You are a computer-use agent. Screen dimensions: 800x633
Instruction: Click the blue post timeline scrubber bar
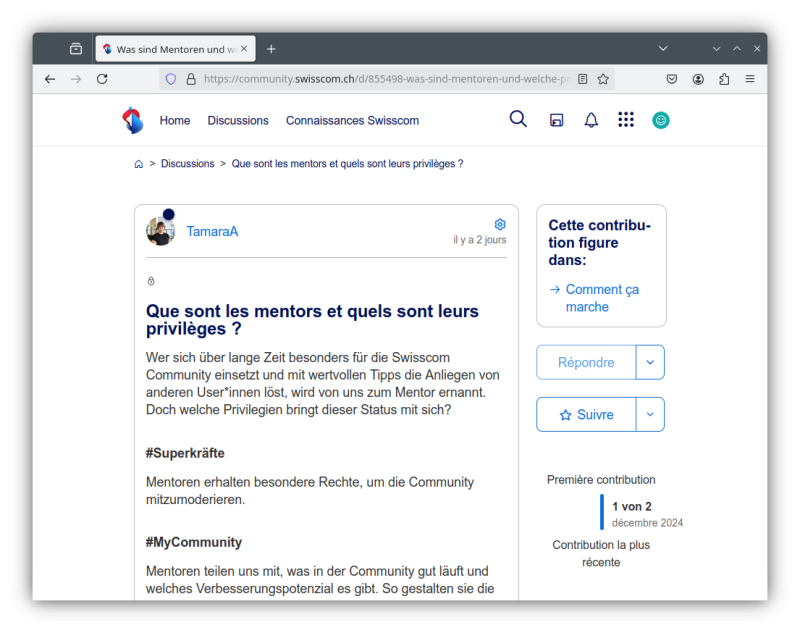(602, 512)
